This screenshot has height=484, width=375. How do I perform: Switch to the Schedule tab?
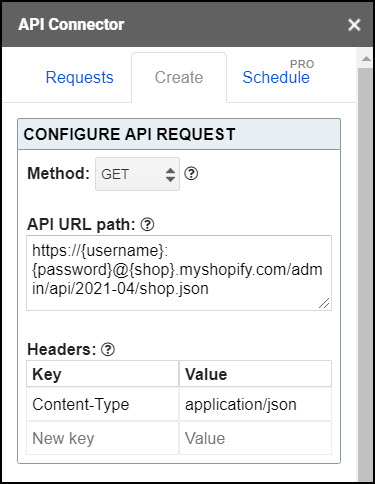pos(276,77)
